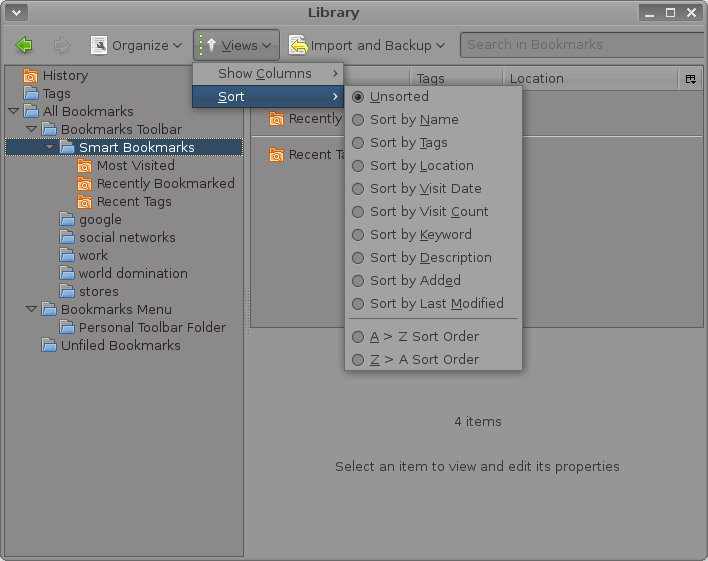Choose Sort by Added
This screenshot has height=561, width=708.
pyautogui.click(x=433, y=281)
